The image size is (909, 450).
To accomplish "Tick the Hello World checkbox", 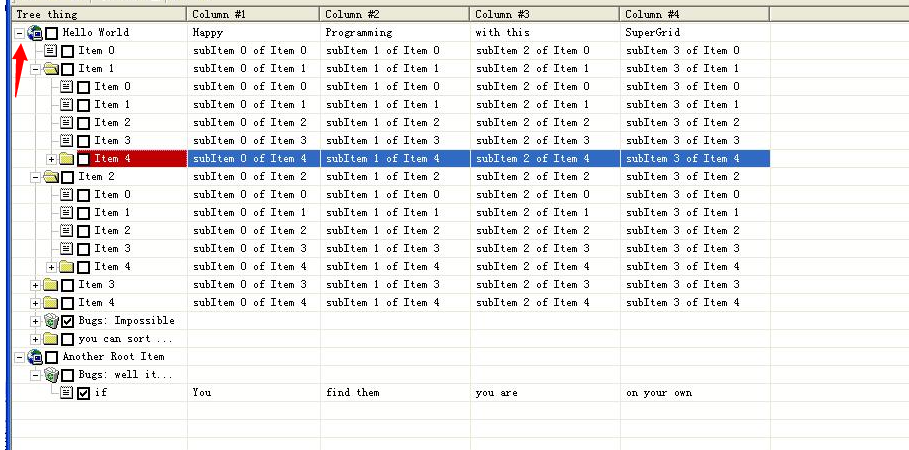I will click(51, 33).
